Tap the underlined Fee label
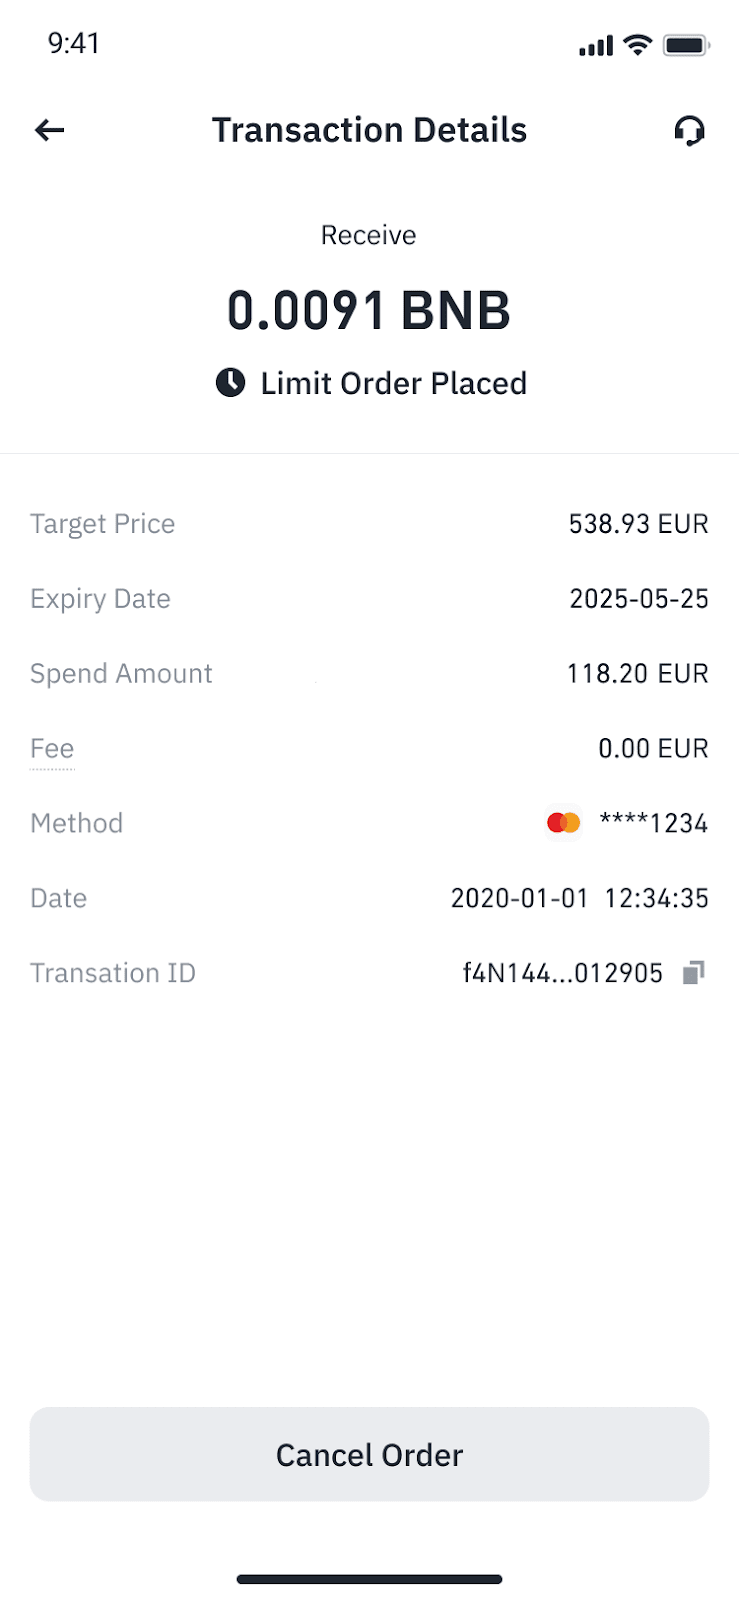This screenshot has height=1600, width=739. pyautogui.click(x=52, y=749)
